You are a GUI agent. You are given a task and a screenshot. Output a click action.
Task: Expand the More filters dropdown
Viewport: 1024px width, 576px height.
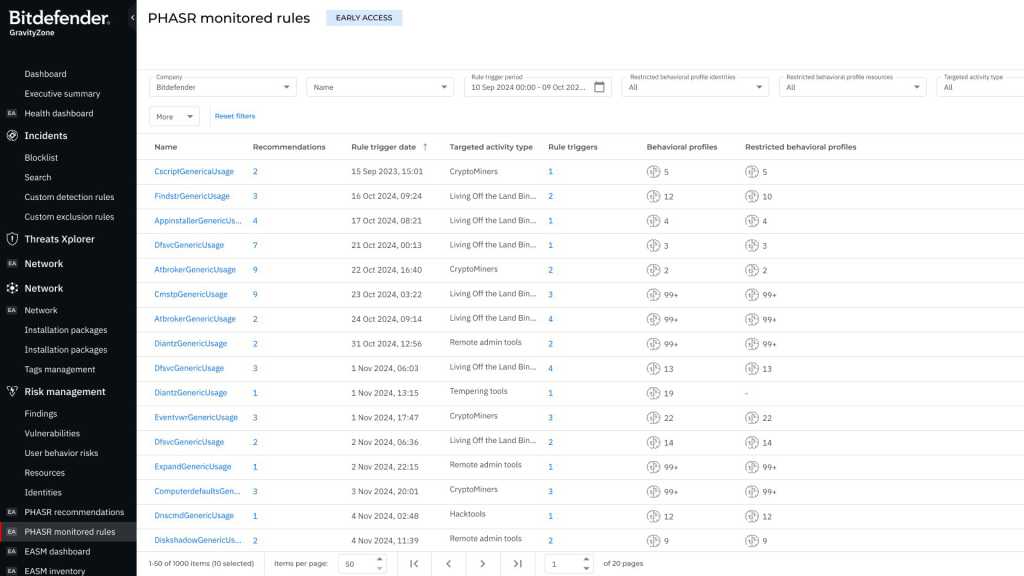pos(174,117)
